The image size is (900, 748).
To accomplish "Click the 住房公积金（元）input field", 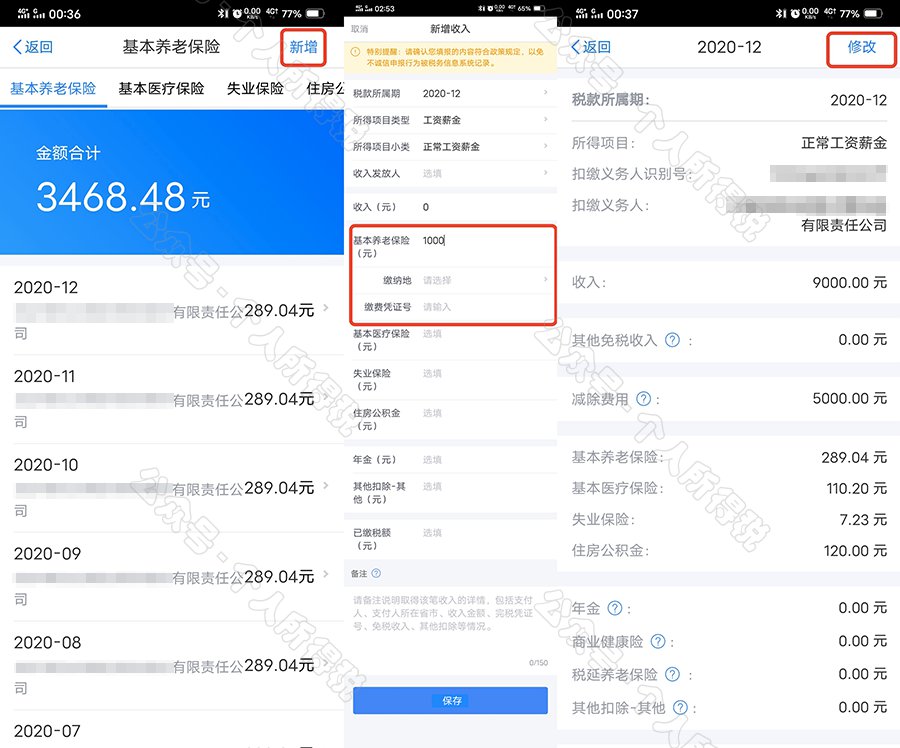I will (451, 419).
